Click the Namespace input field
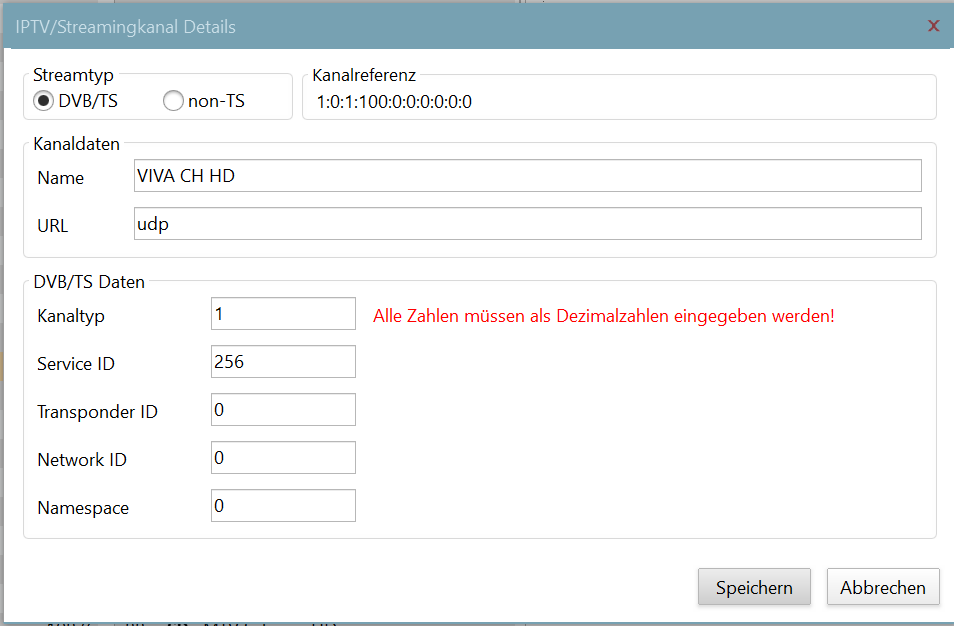Image resolution: width=954 pixels, height=626 pixels. coord(283,506)
